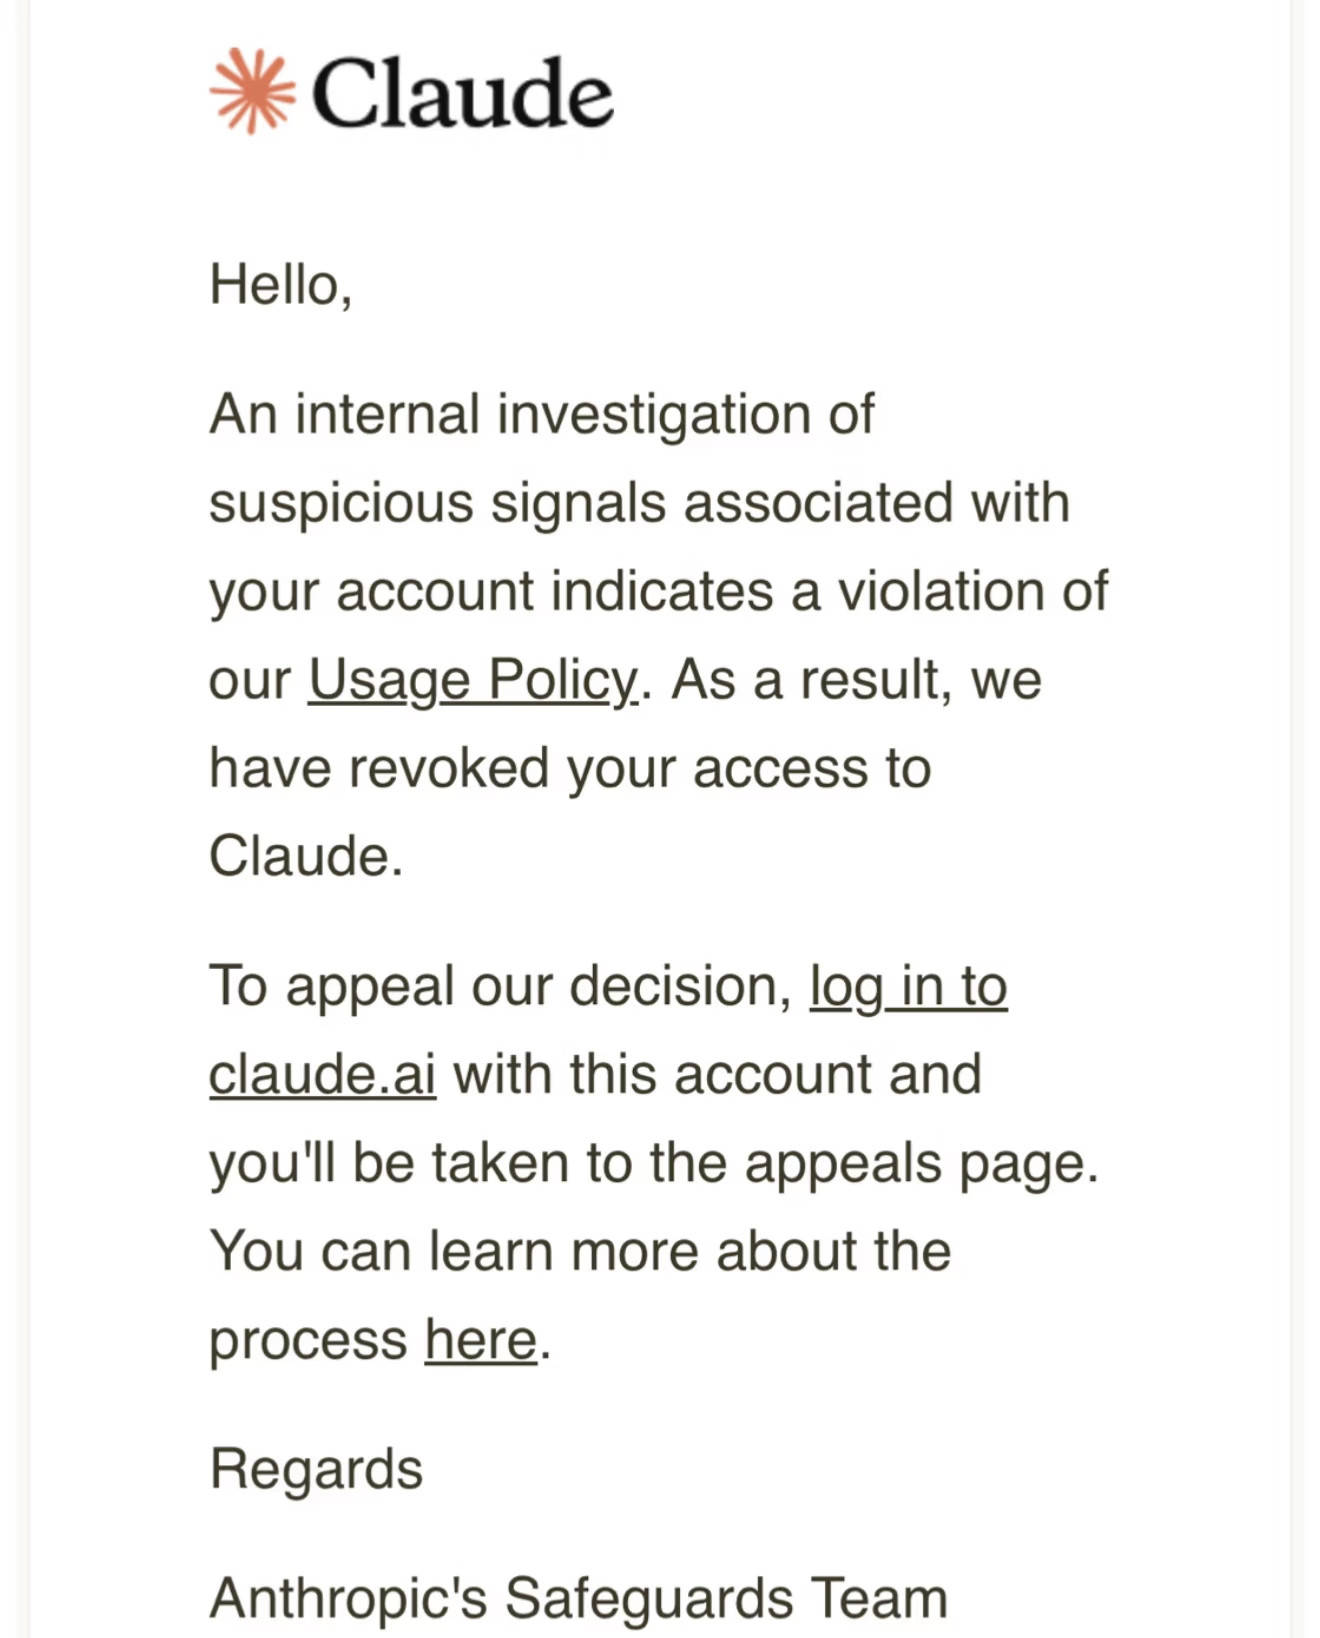Click the phrase 'An internal investigation of'
The height and width of the screenshot is (1638, 1320).
[542, 414]
